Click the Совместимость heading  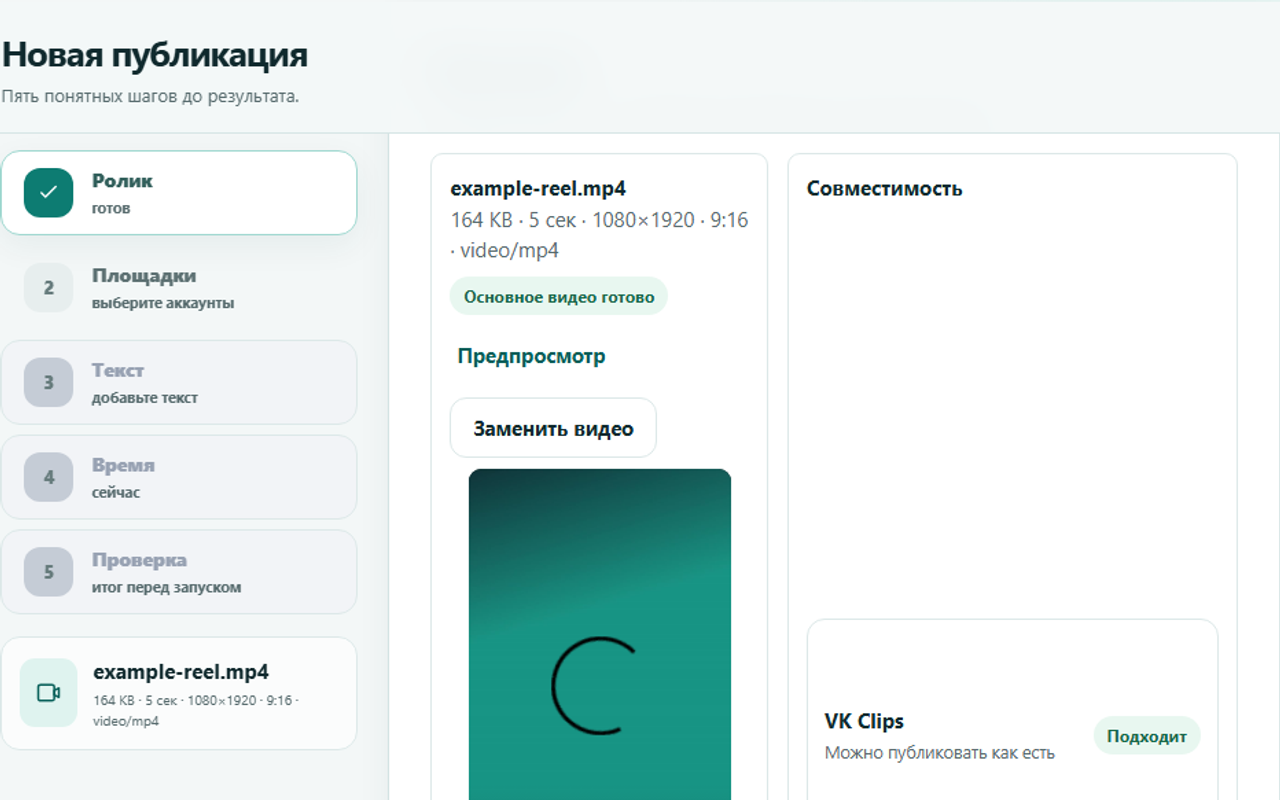(x=884, y=188)
